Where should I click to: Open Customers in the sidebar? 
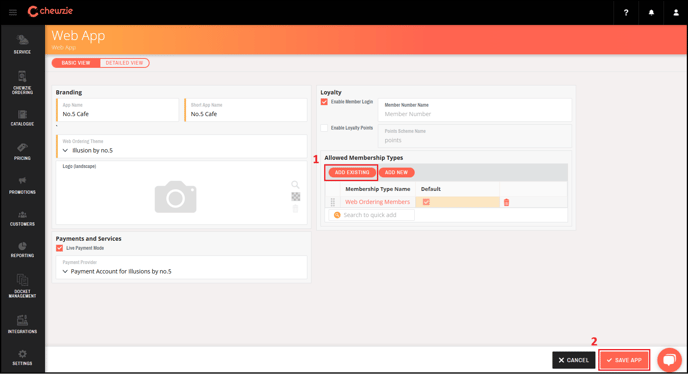pos(22,218)
